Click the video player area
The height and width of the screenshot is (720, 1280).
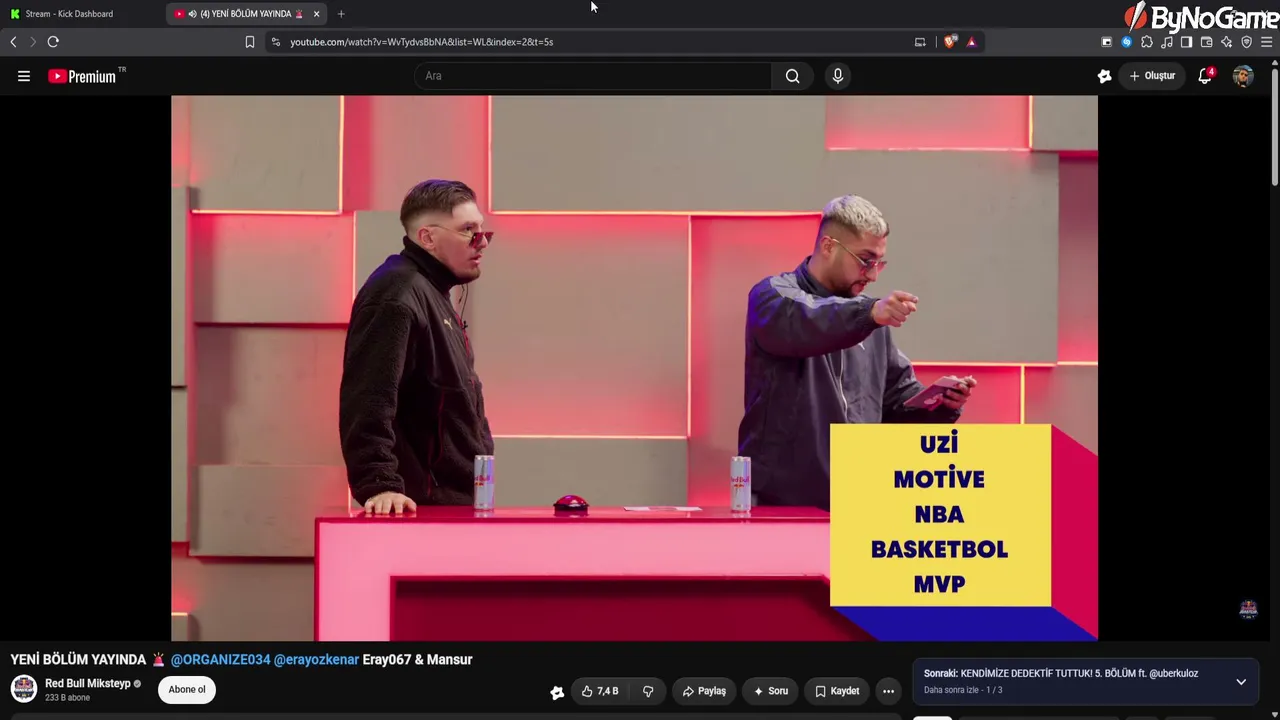pyautogui.click(x=634, y=368)
